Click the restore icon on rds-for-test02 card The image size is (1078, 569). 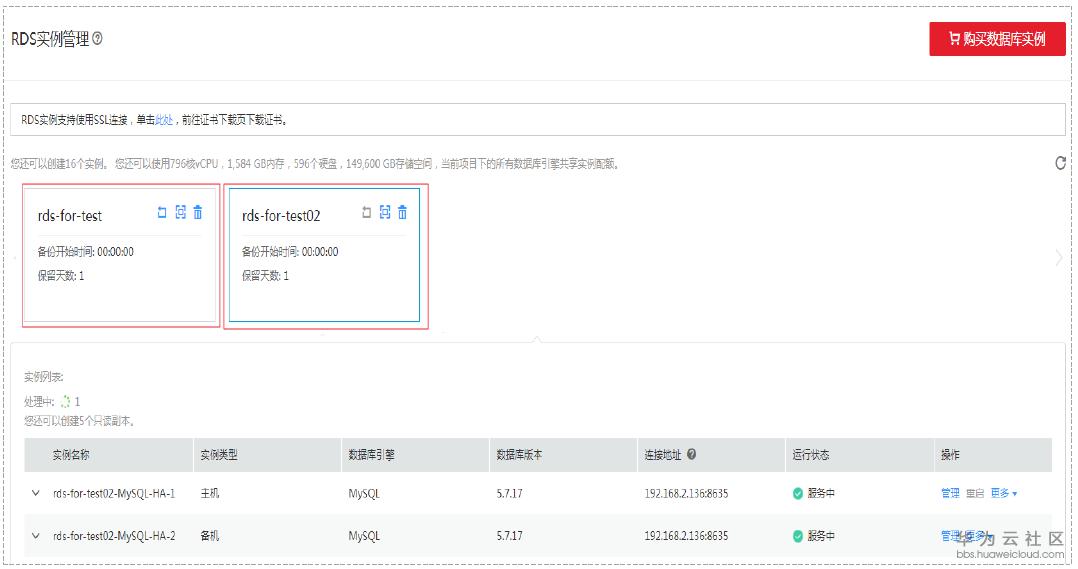[x=366, y=212]
